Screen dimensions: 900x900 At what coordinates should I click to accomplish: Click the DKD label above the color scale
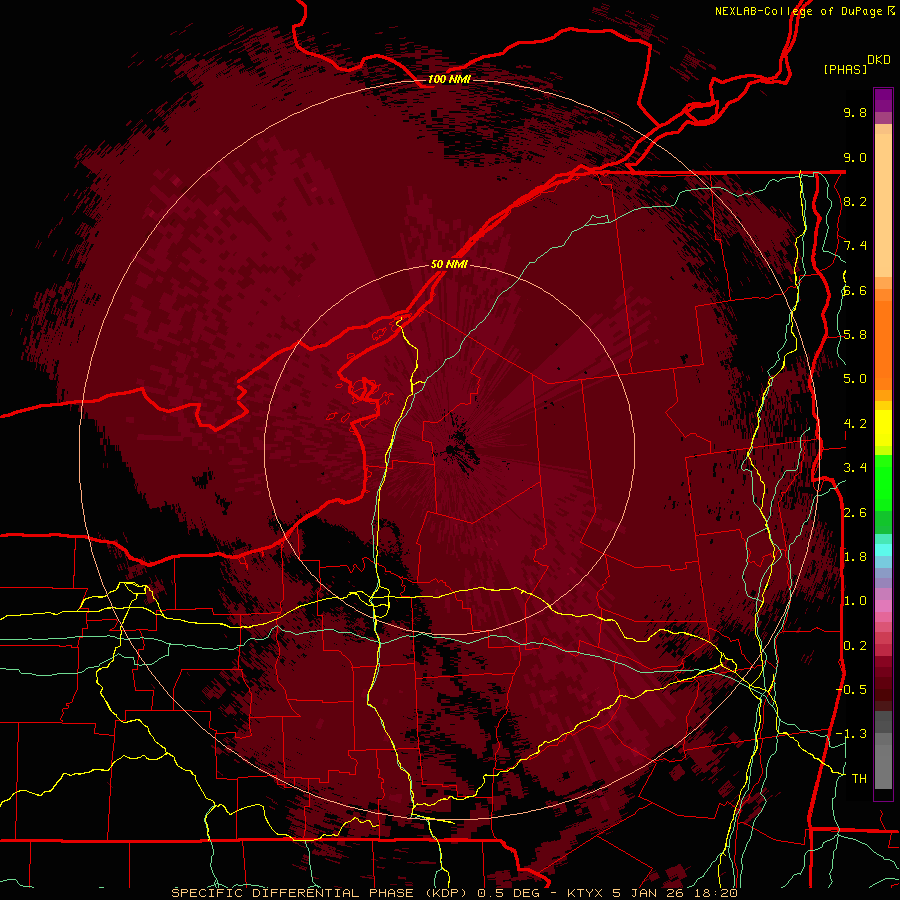(878, 60)
